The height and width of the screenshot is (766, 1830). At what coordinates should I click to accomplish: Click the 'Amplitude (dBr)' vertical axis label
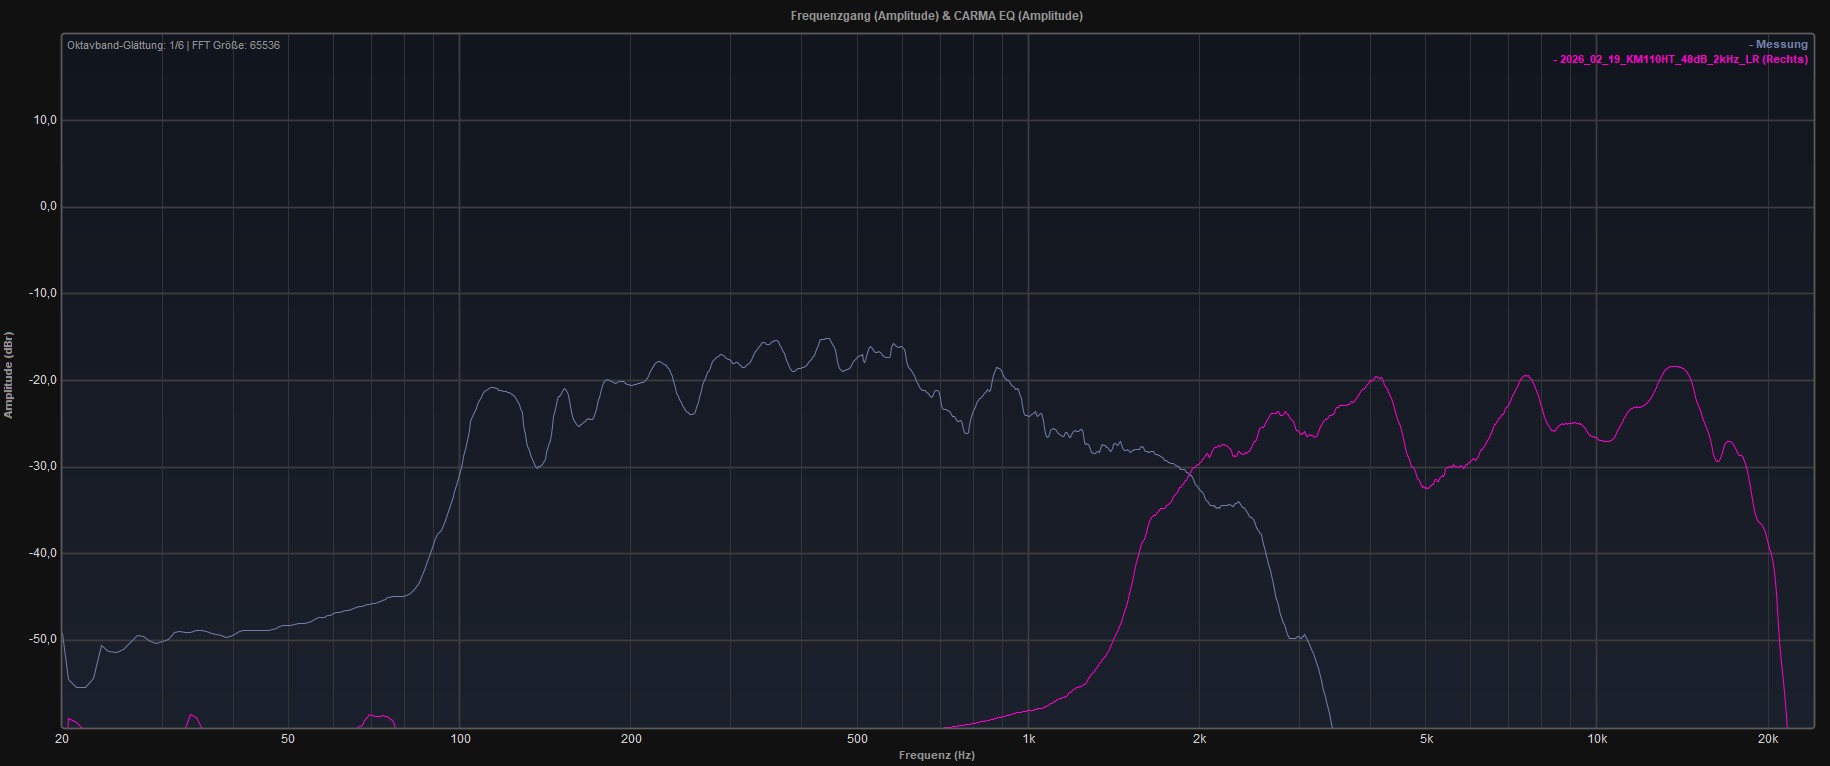(x=9, y=375)
